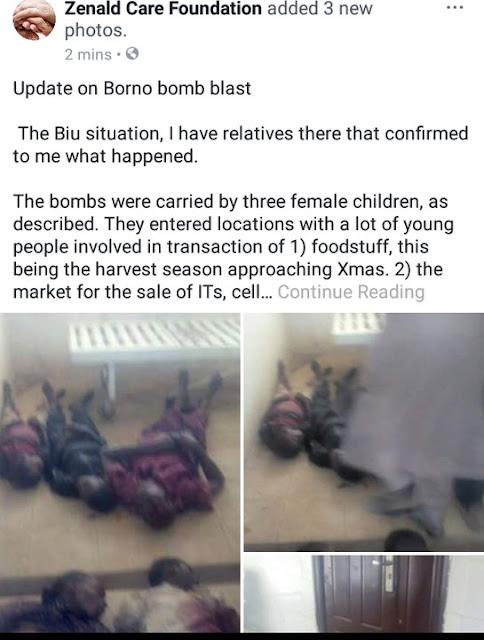Click the word 'photos.' under page name
Screen dimensions: 484x640
pyautogui.click(x=96, y=31)
